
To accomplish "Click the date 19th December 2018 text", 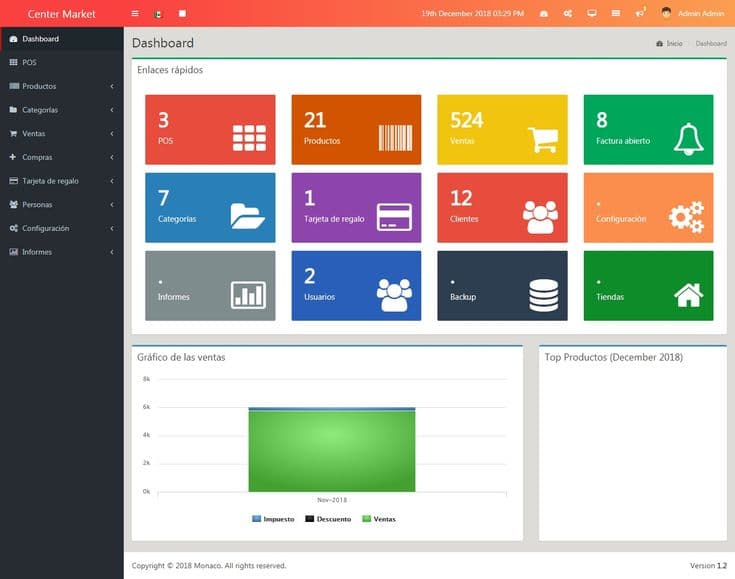I will coord(472,14).
